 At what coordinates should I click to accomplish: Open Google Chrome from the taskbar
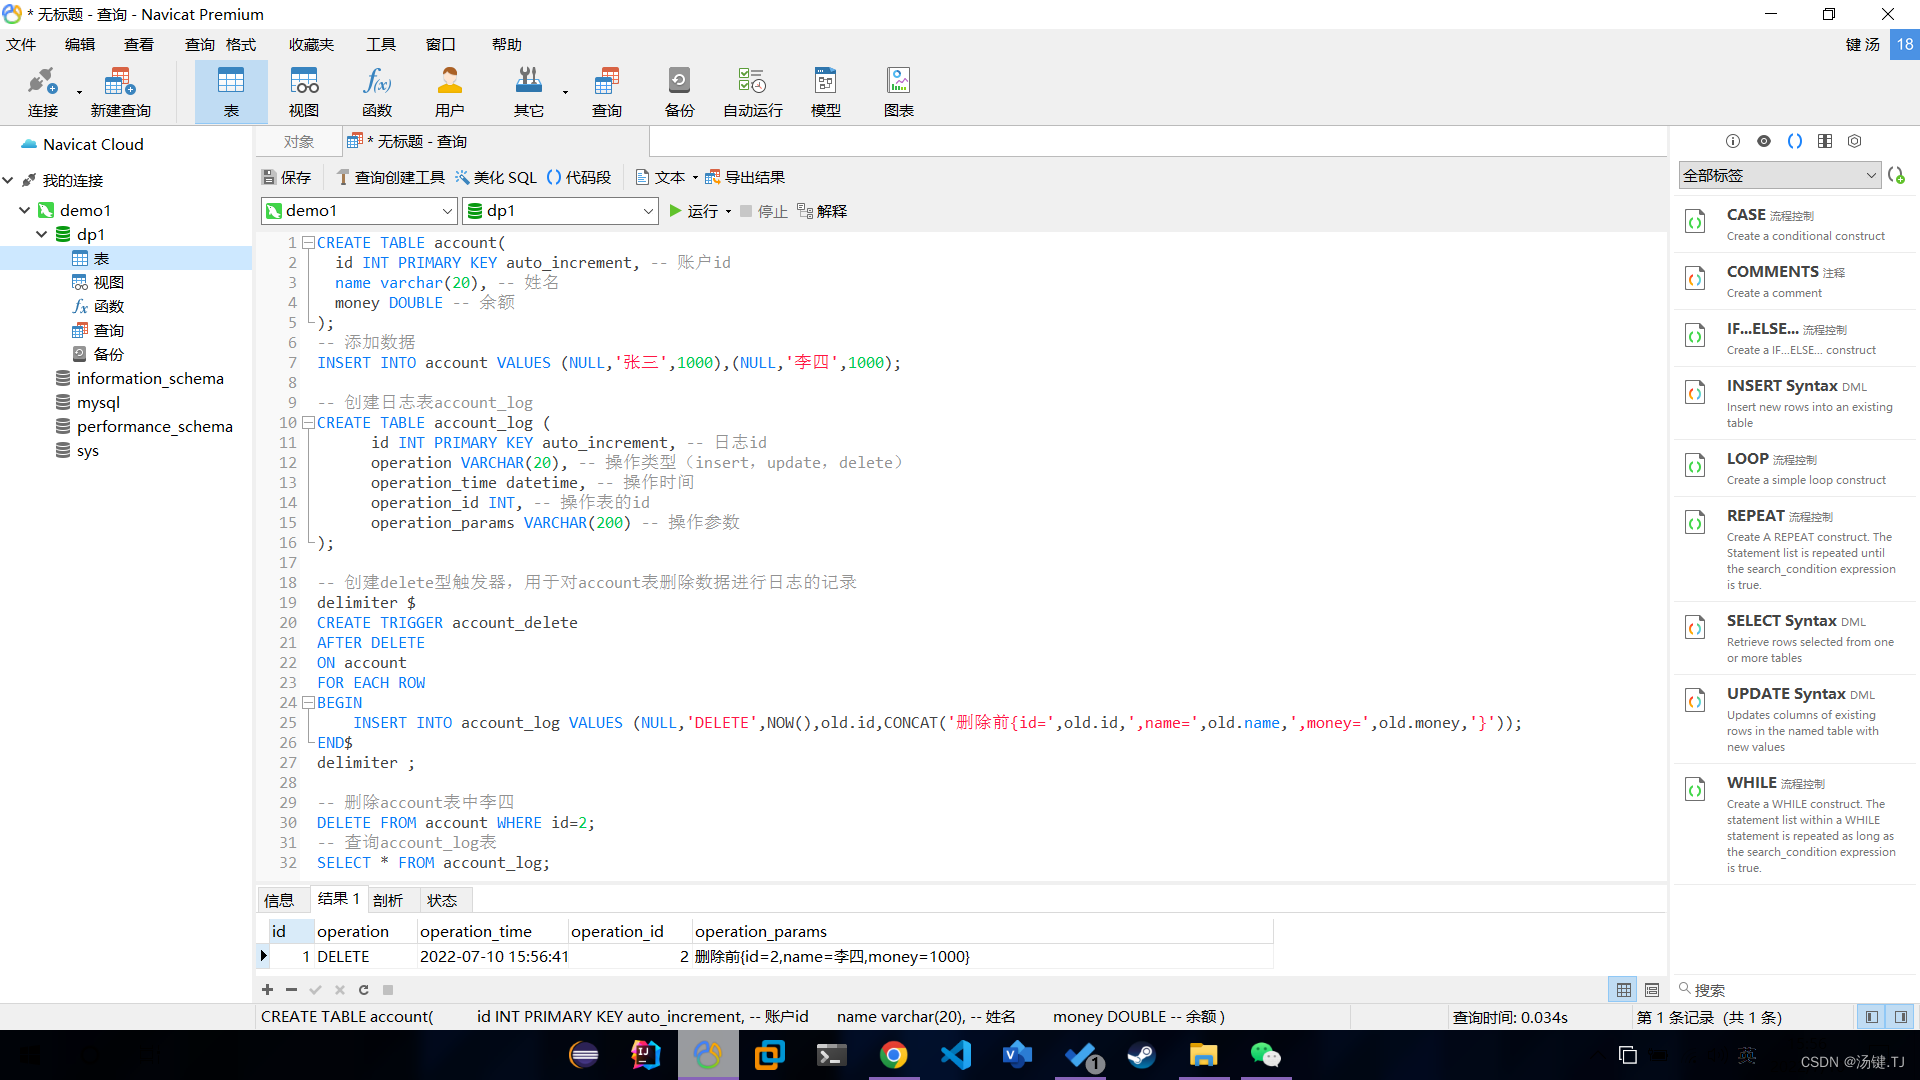click(893, 1055)
